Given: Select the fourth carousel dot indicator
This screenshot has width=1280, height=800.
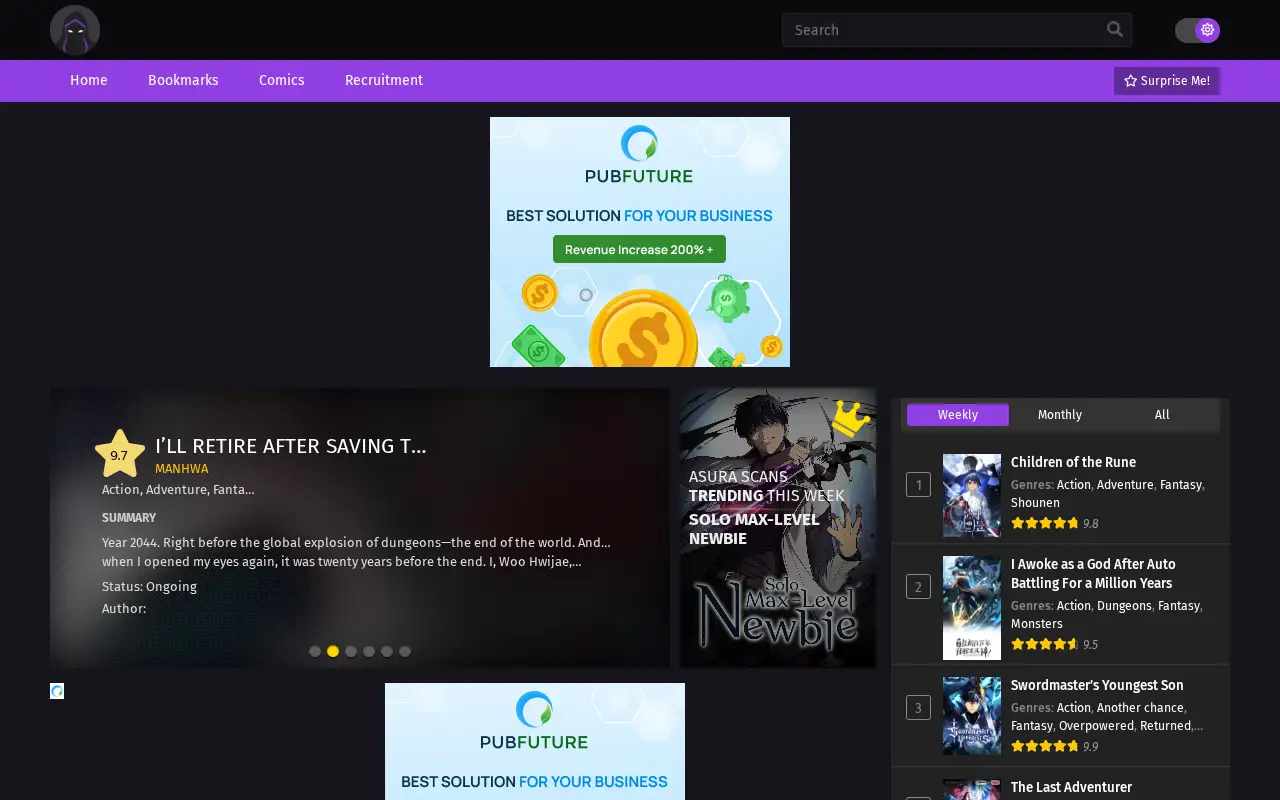Looking at the screenshot, I should click(x=369, y=651).
